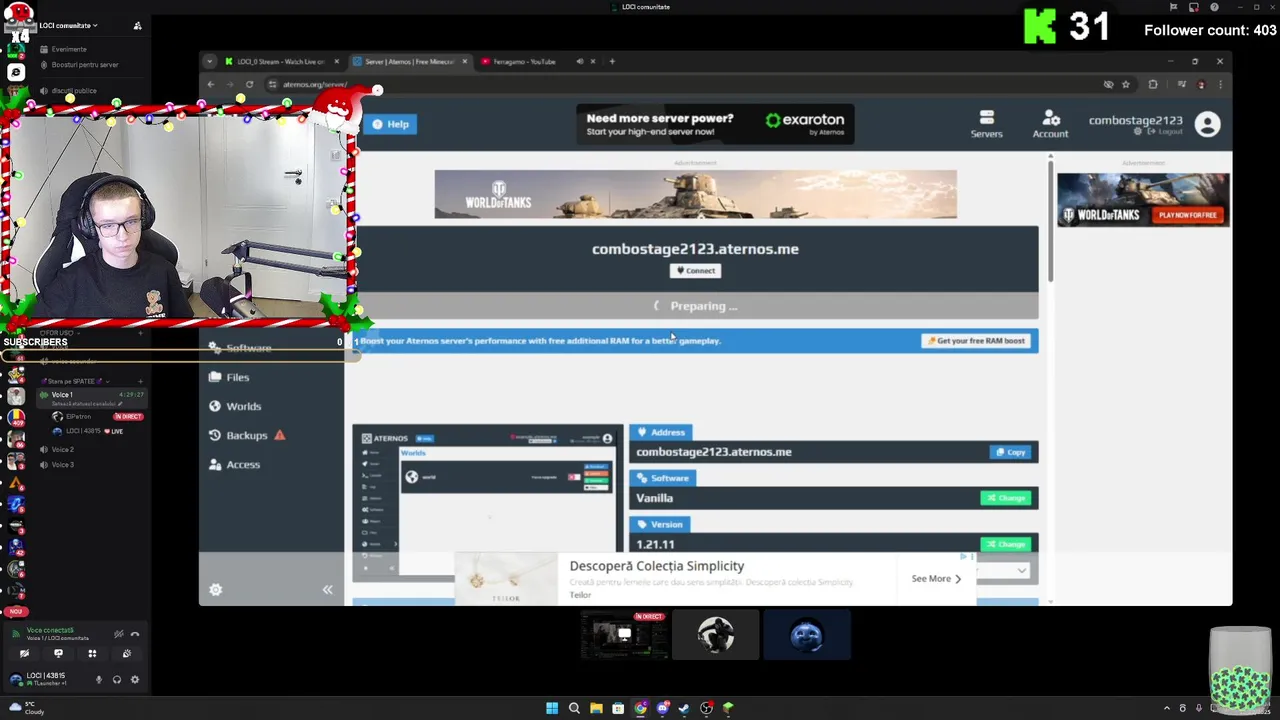The image size is (1280, 720).
Task: Click the screen share button in Discord
Action: tap(58, 654)
